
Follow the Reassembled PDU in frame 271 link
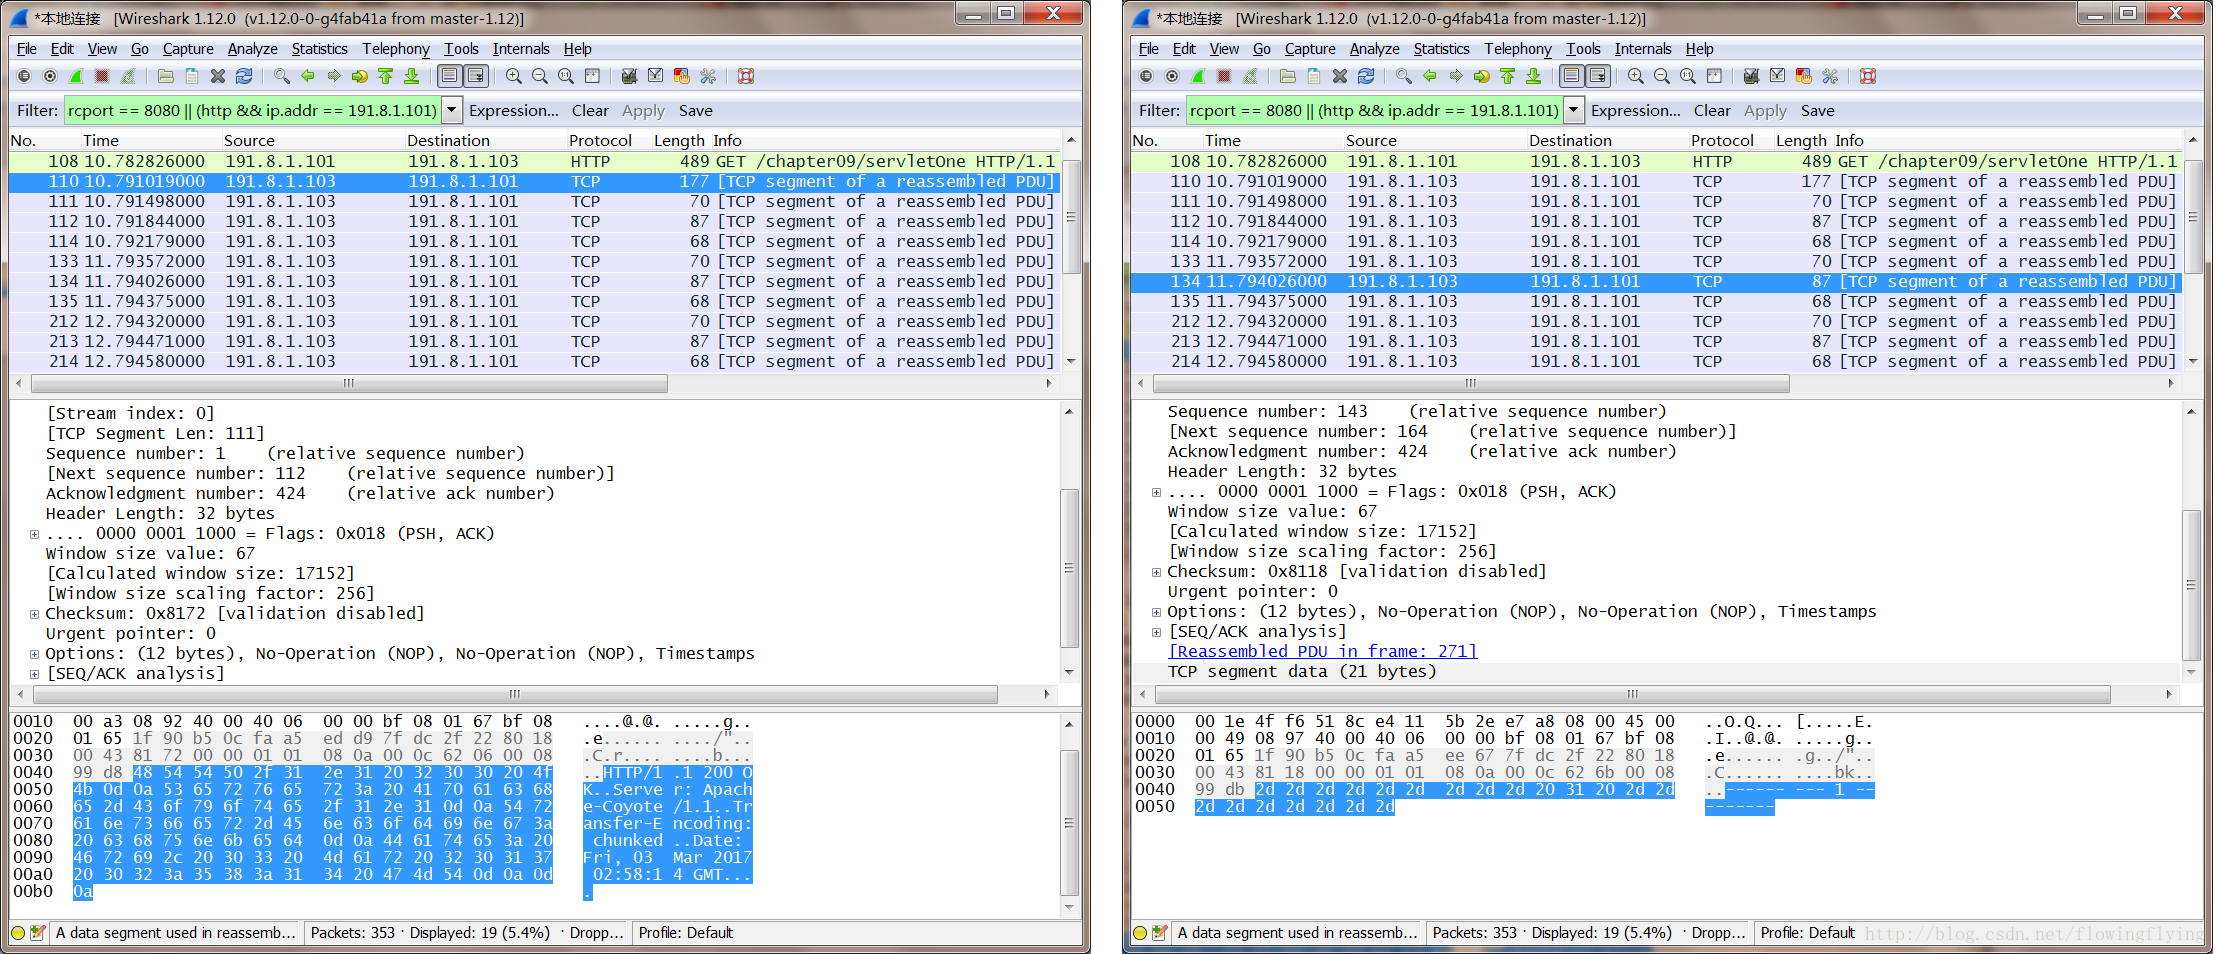point(1322,652)
